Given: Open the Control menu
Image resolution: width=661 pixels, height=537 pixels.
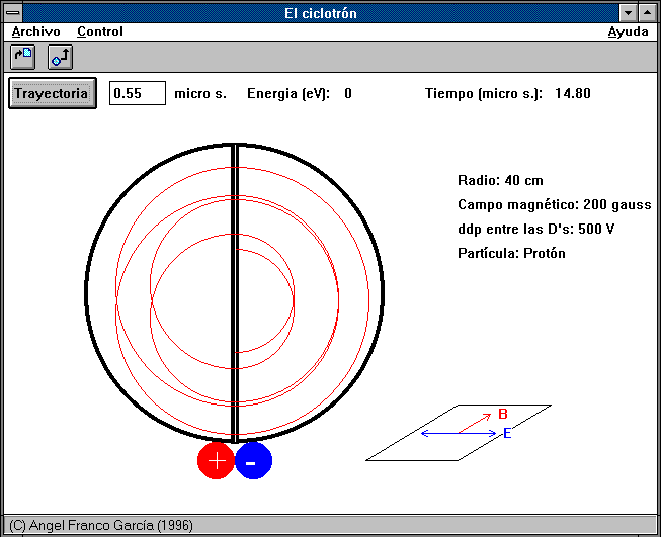Looking at the screenshot, I should tap(100, 32).
